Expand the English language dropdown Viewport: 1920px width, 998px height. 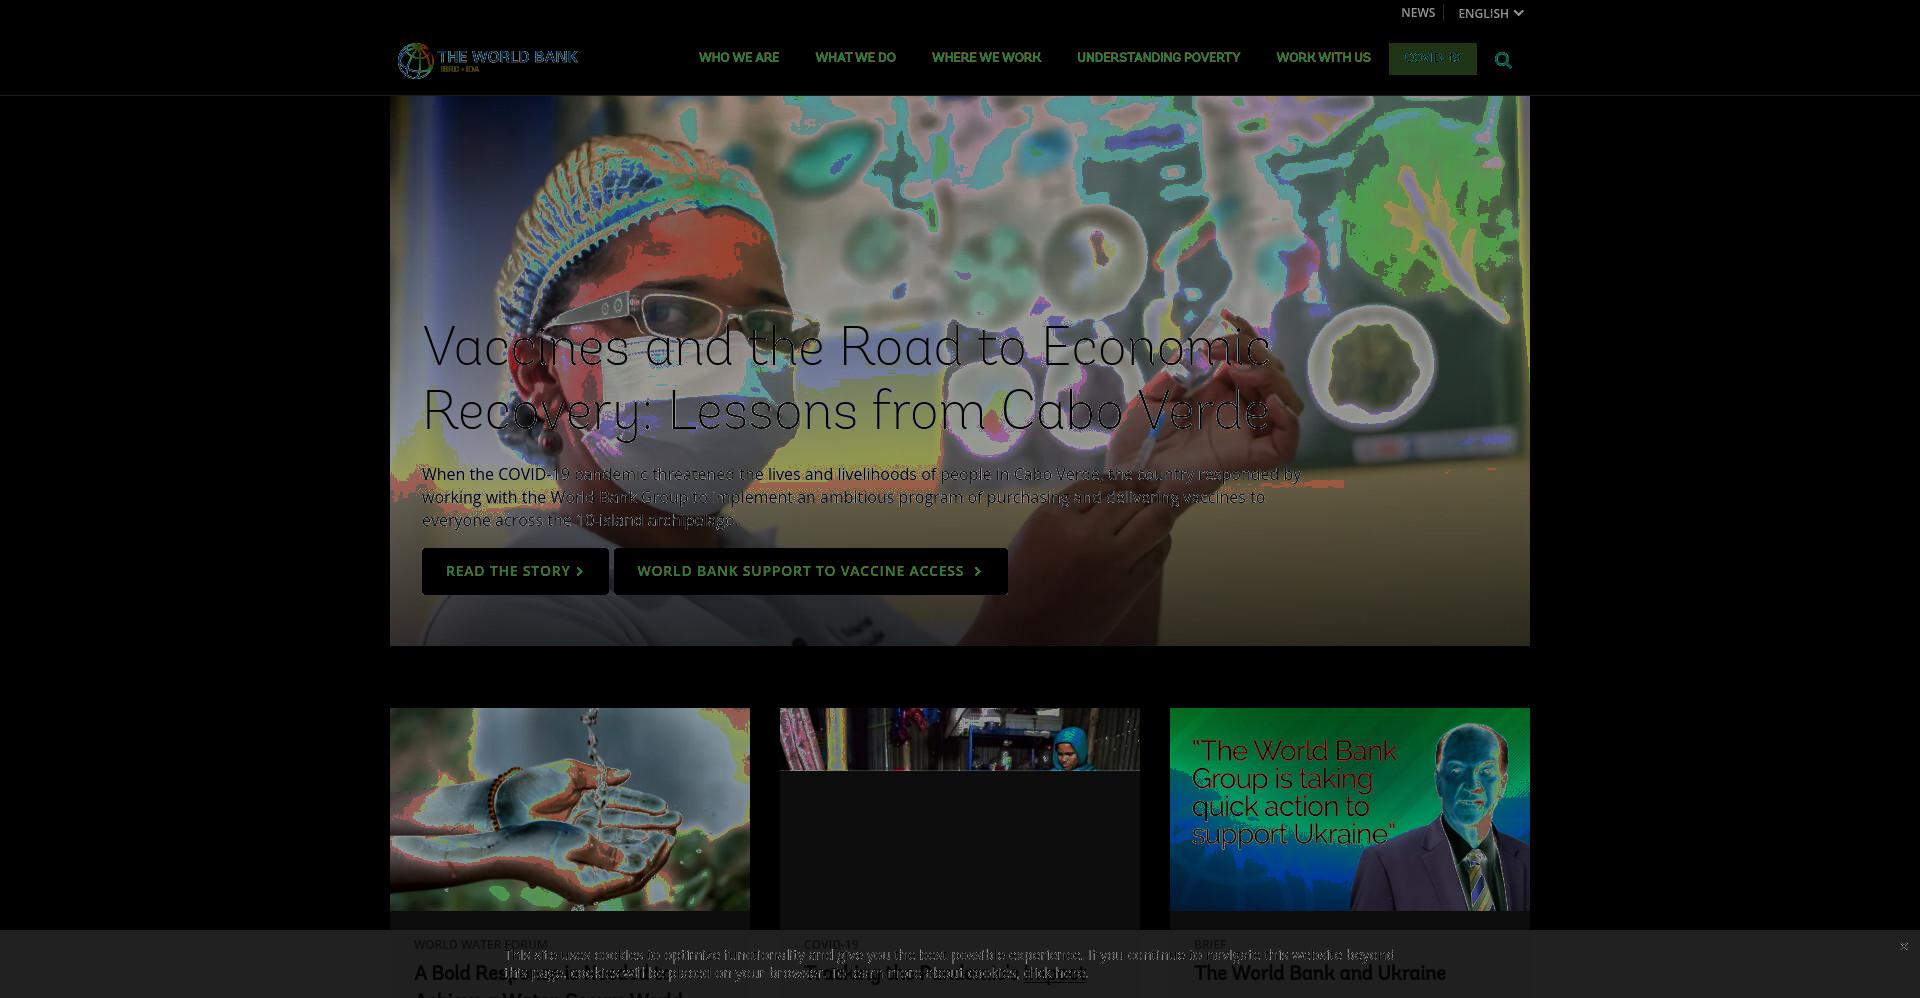point(1490,13)
